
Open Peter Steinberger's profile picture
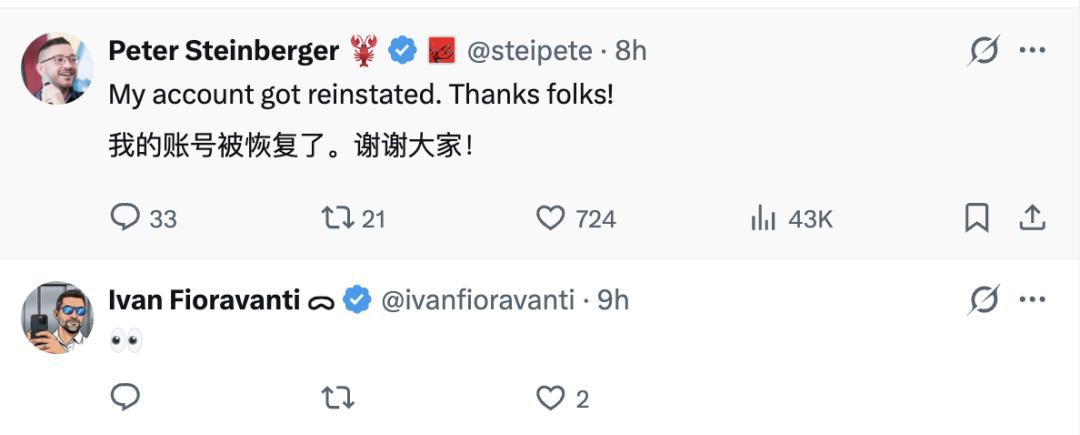(x=57, y=68)
